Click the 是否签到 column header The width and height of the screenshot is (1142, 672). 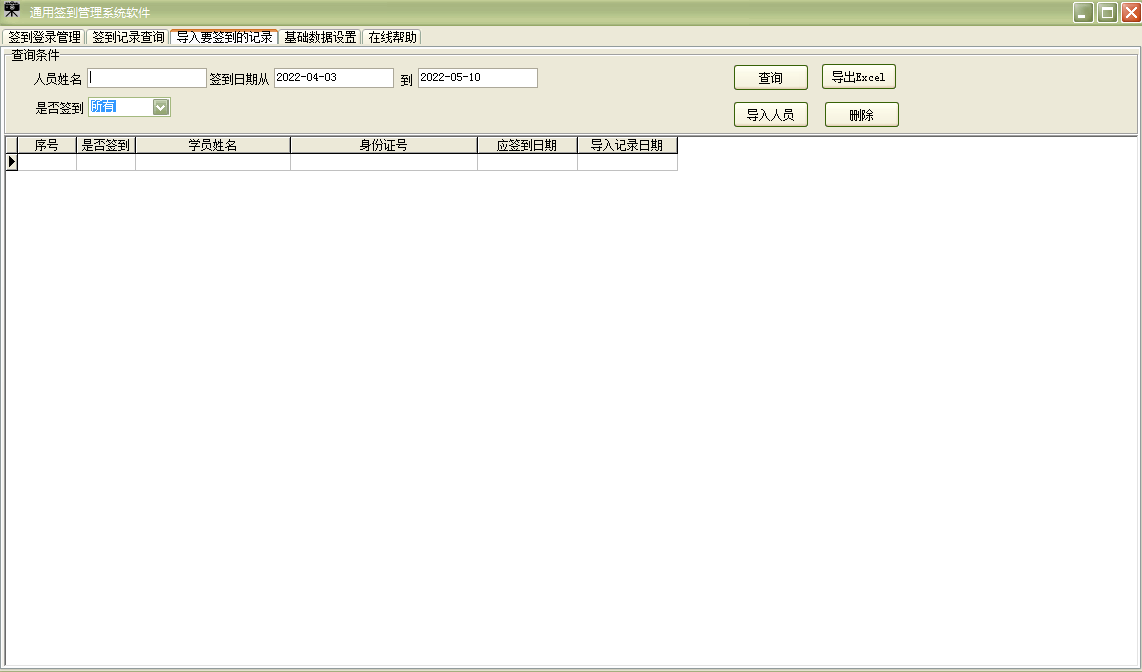pos(106,146)
